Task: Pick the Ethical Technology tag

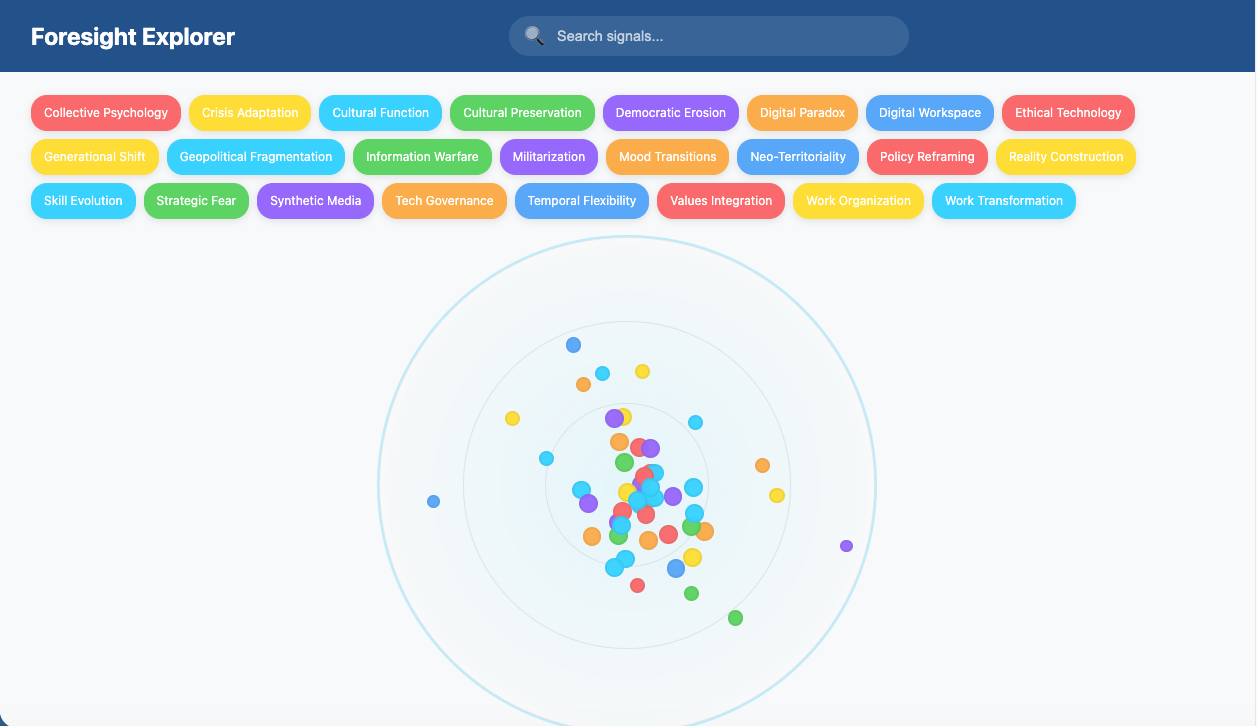Action: pos(1068,113)
